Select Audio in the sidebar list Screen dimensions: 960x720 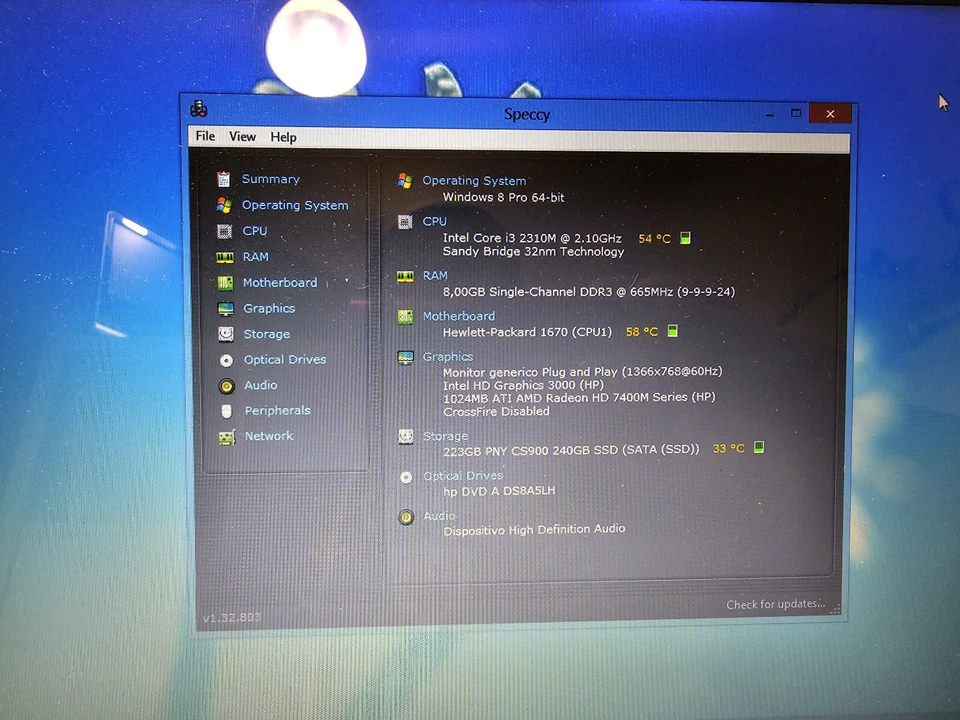(261, 385)
